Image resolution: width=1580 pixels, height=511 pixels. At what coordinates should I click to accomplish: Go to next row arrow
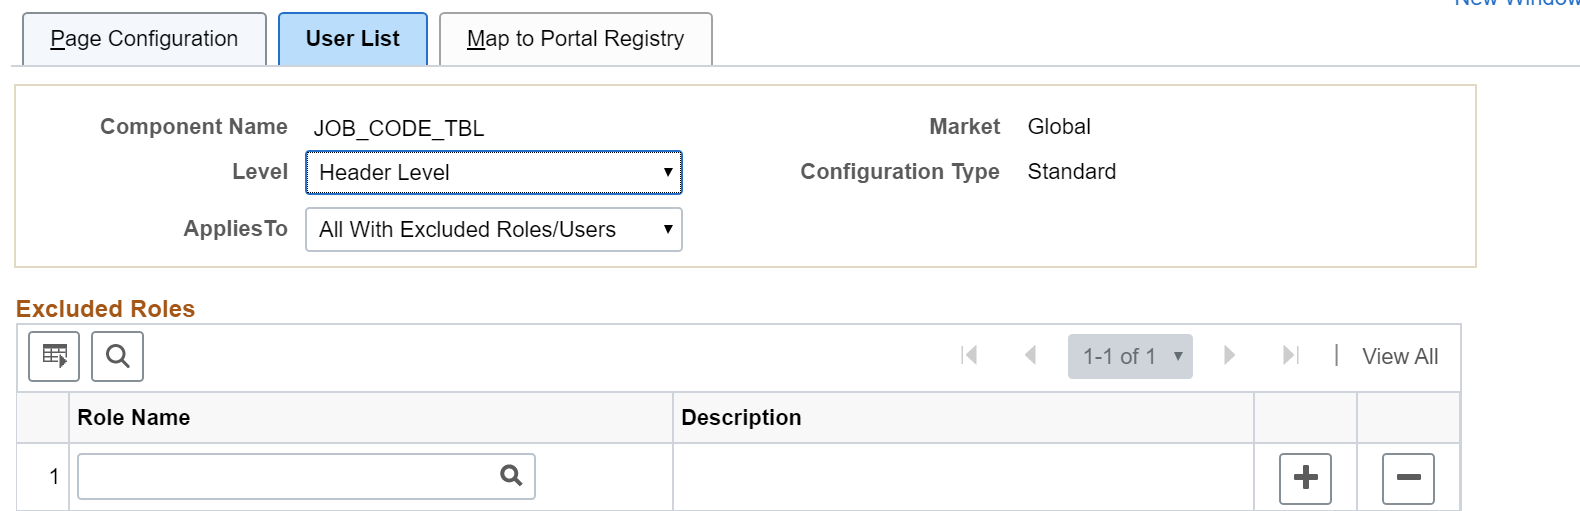[1229, 355]
